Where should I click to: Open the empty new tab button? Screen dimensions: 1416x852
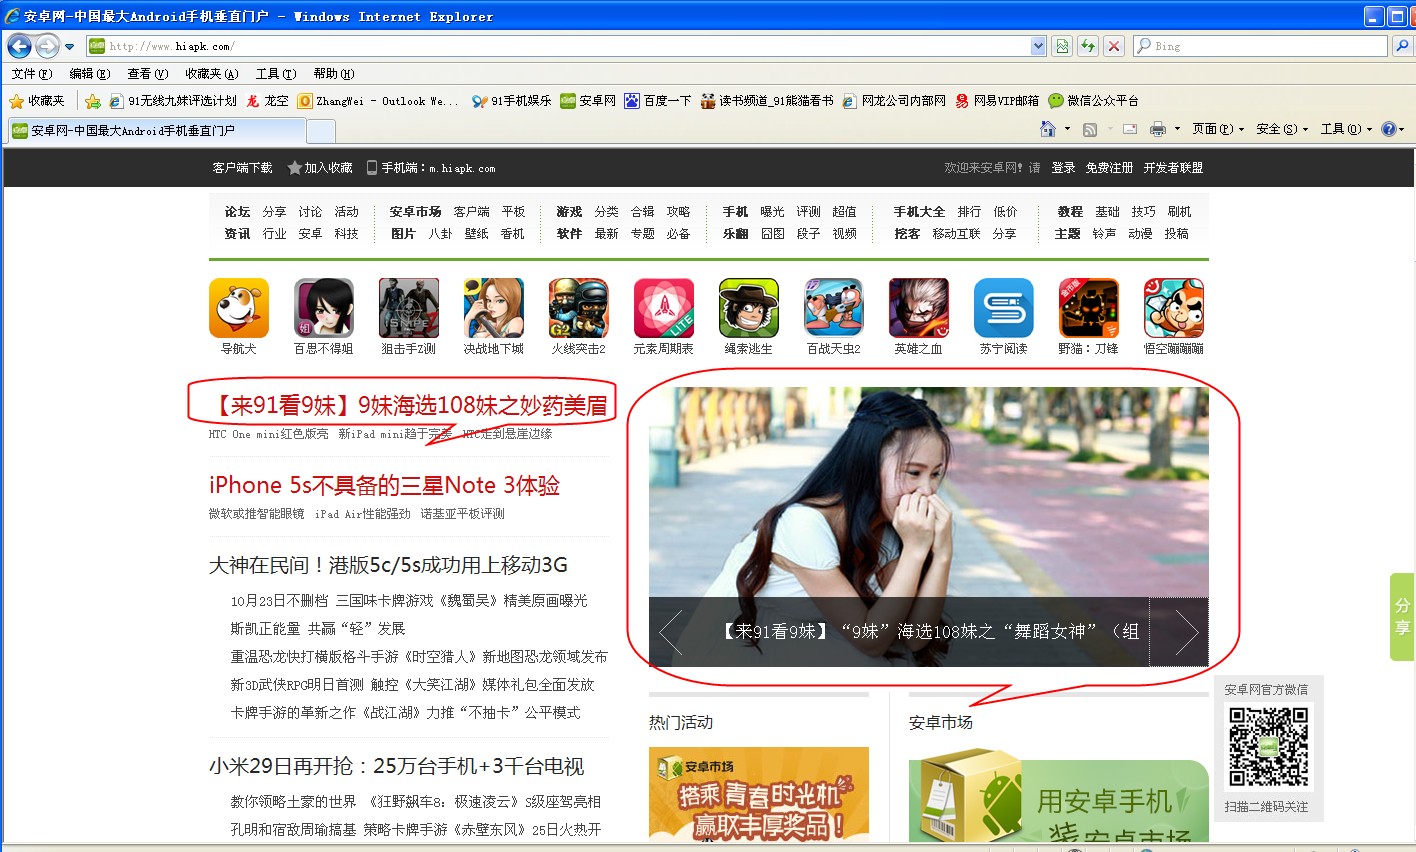321,131
